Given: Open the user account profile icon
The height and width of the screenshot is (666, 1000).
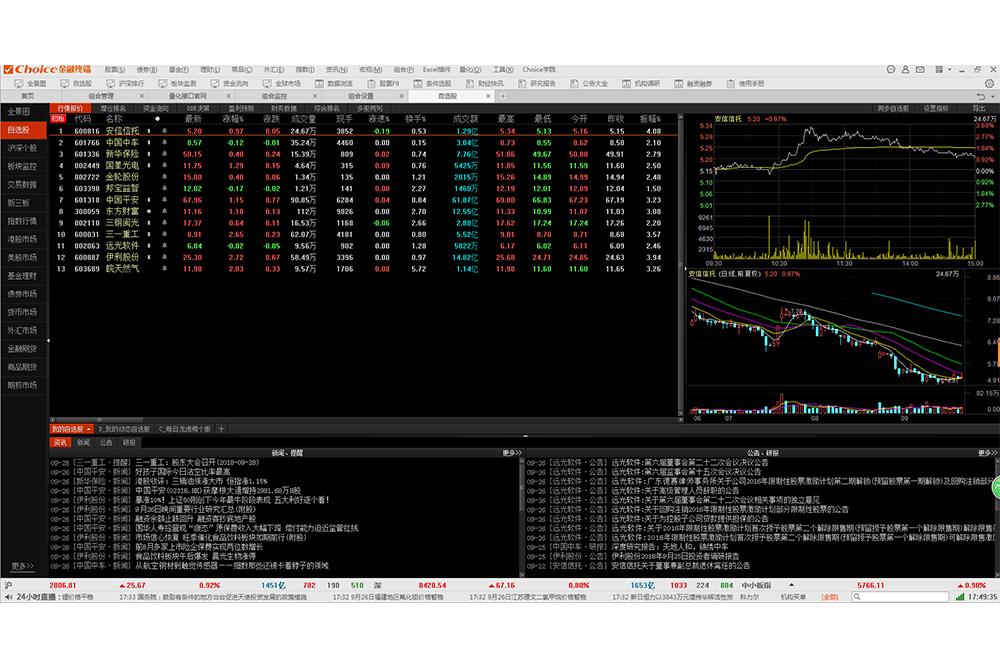Looking at the screenshot, I should click(x=905, y=70).
